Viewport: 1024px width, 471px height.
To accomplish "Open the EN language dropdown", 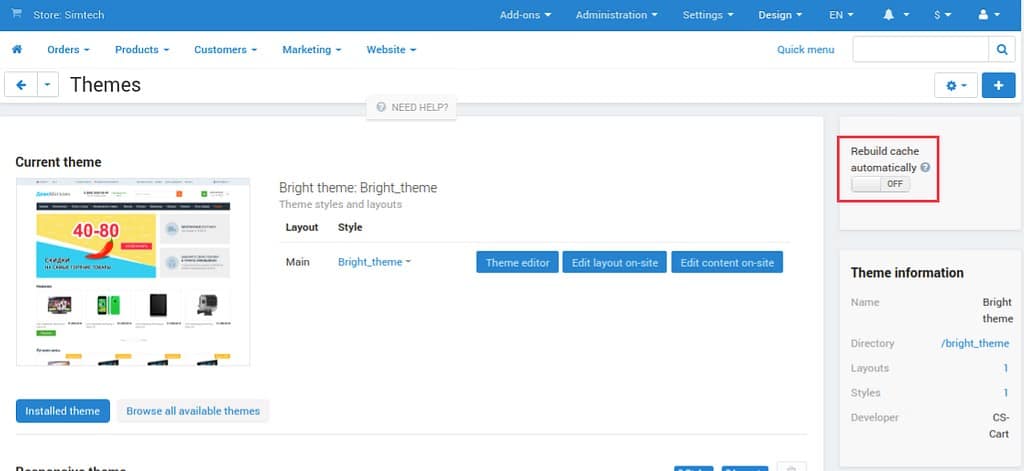I will [841, 14].
